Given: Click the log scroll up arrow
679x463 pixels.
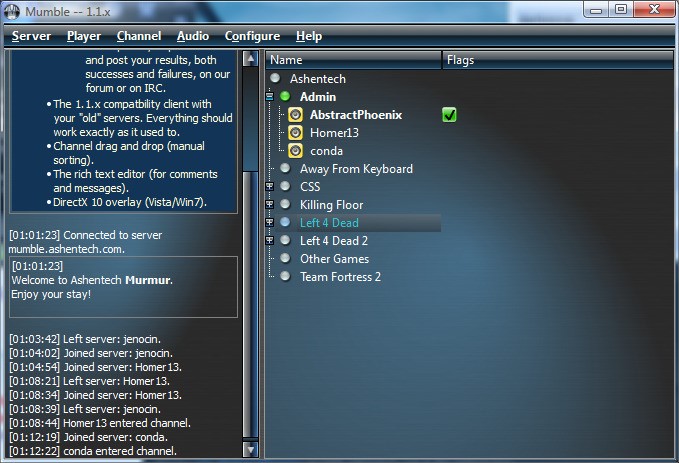Looking at the screenshot, I should click(x=250, y=58).
